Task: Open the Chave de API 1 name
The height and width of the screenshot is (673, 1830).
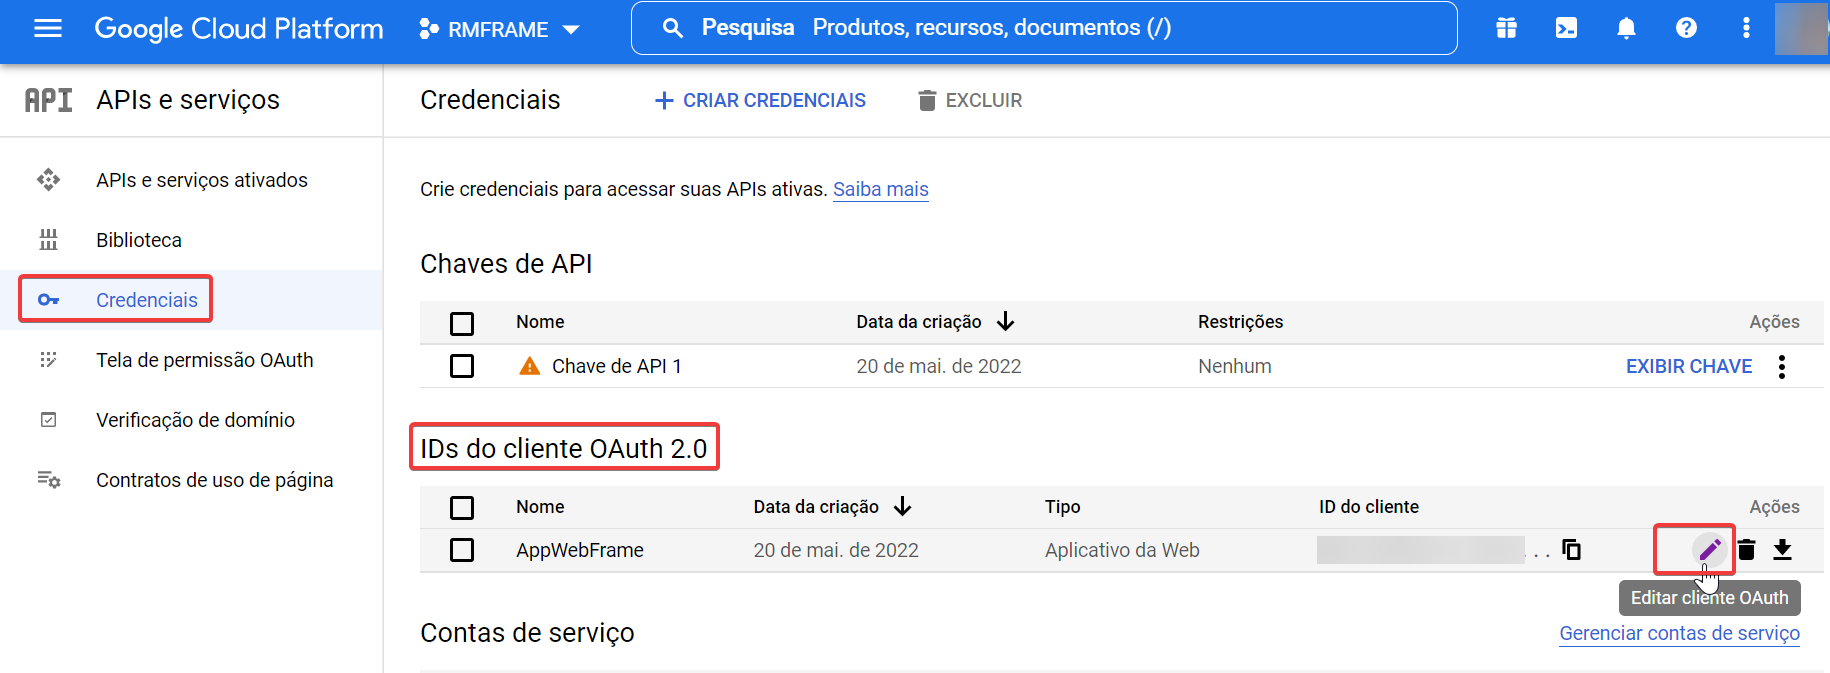Action: pyautogui.click(x=617, y=366)
